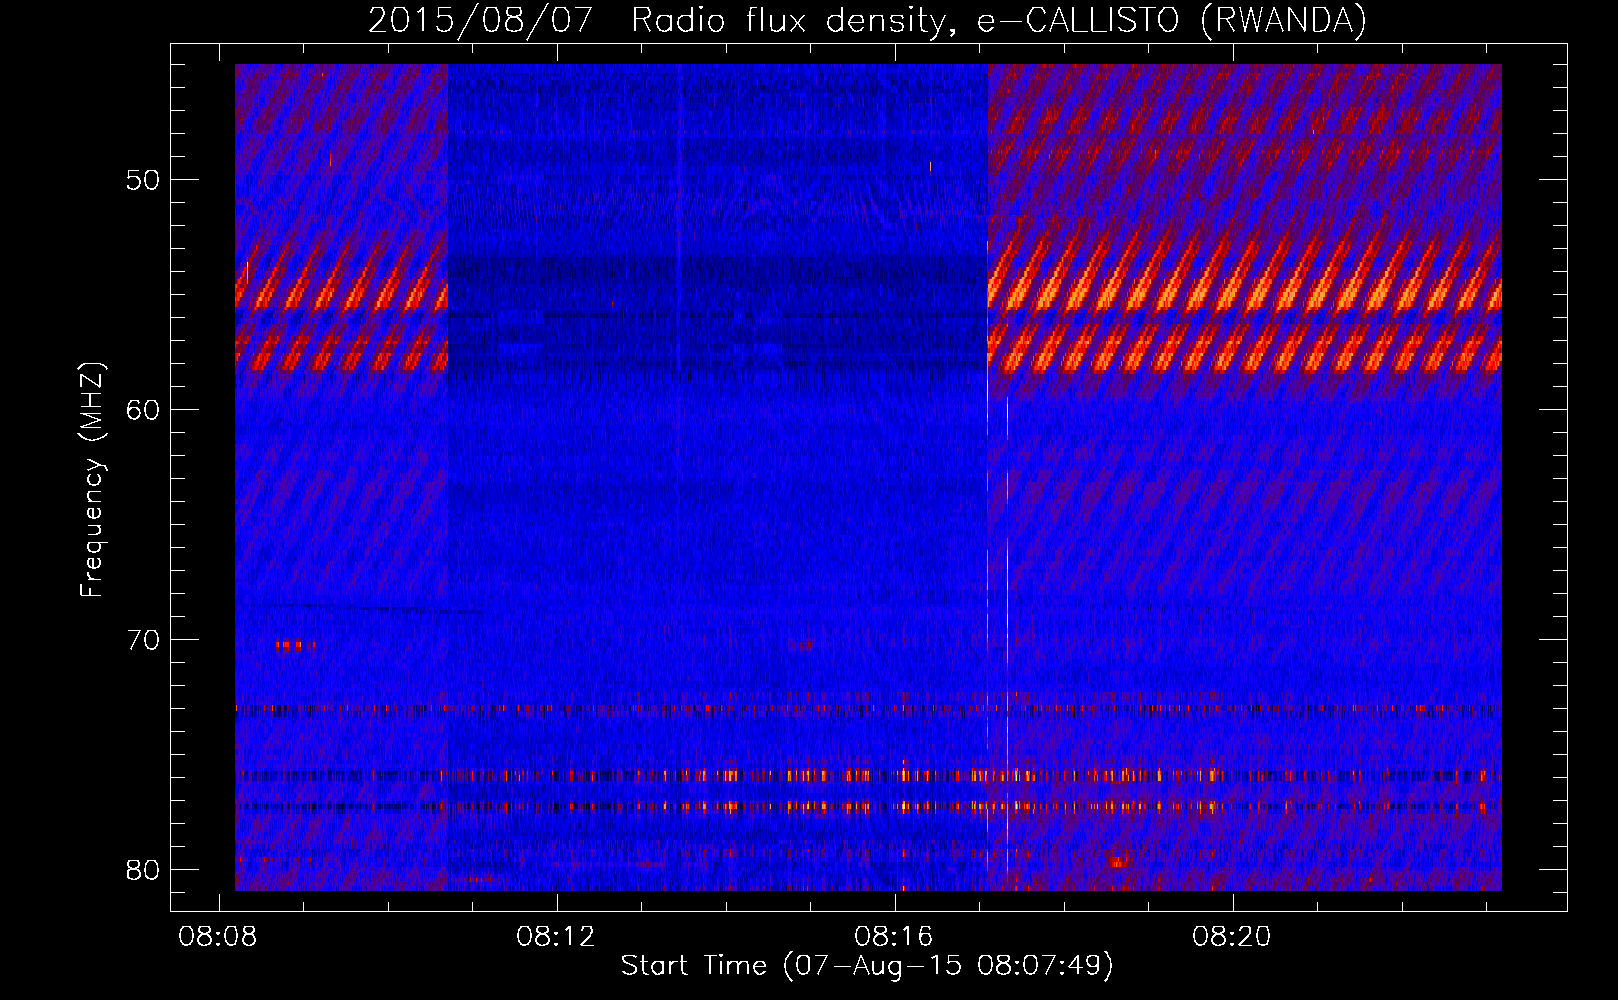
Task: Click the 80 frequency tick label
Action: (x=143, y=870)
